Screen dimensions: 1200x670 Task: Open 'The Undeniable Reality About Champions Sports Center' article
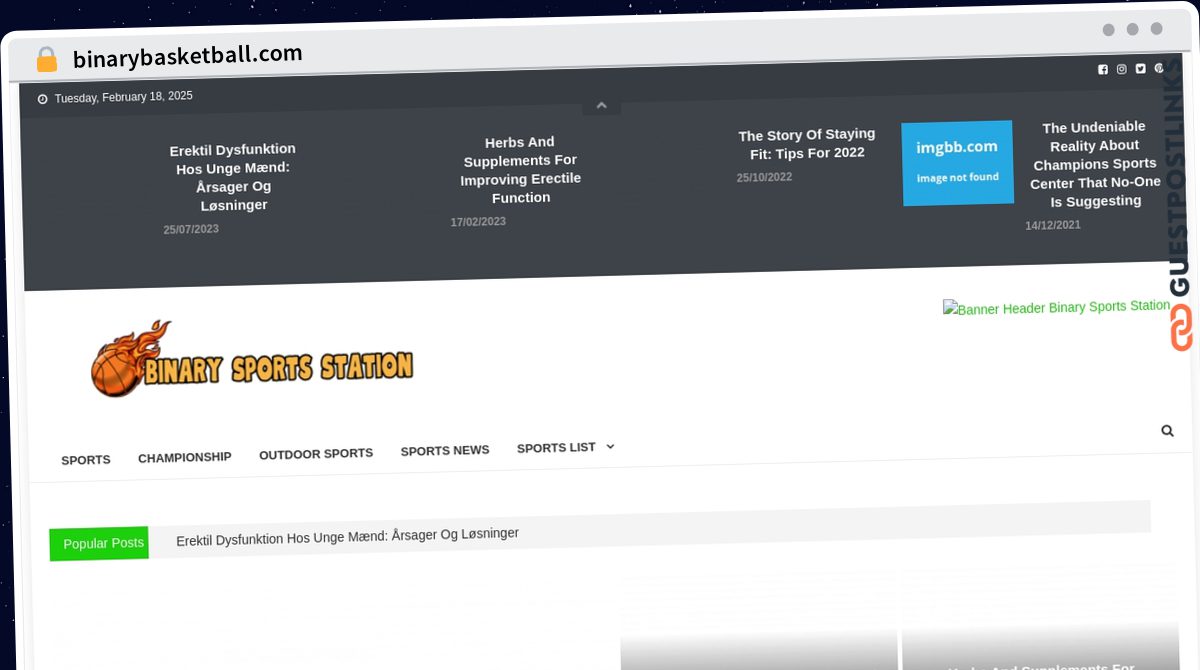click(1095, 164)
